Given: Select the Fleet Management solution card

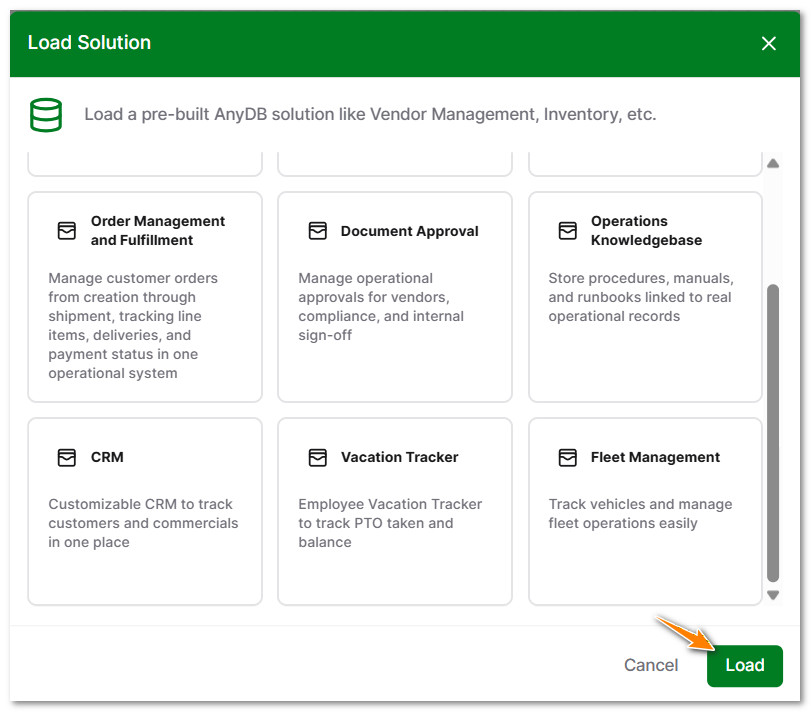Looking at the screenshot, I should (644, 511).
